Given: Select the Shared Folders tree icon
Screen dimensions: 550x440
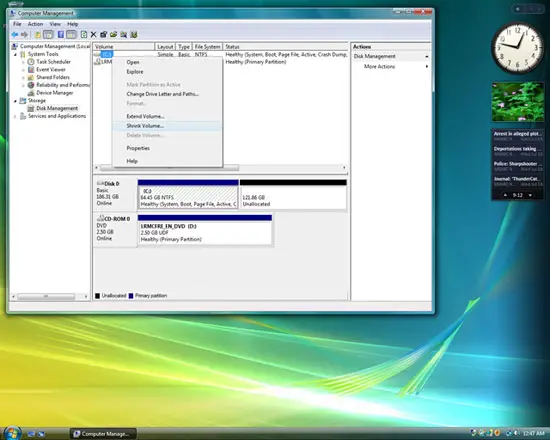Looking at the screenshot, I should pos(31,77).
